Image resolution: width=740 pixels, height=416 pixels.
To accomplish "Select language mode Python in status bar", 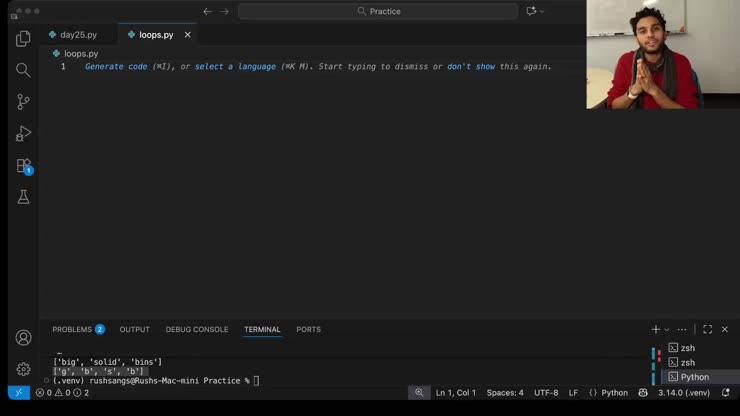I will 614,393.
